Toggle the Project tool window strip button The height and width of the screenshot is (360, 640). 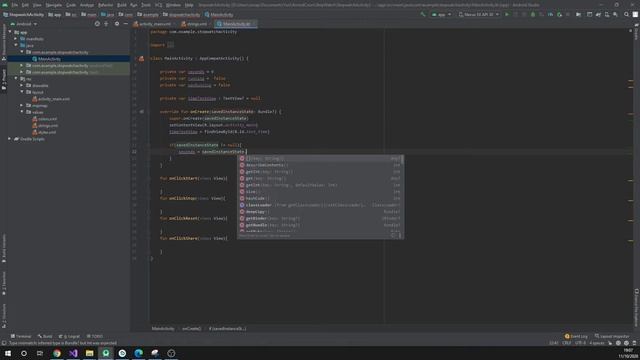[4, 80]
